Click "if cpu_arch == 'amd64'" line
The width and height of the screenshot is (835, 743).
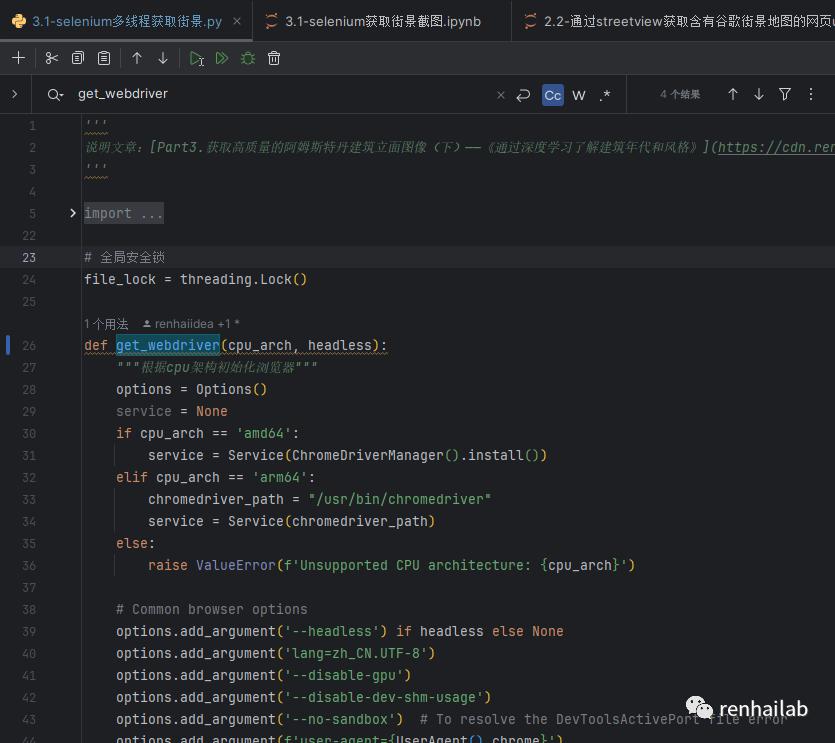pyautogui.click(x=208, y=434)
